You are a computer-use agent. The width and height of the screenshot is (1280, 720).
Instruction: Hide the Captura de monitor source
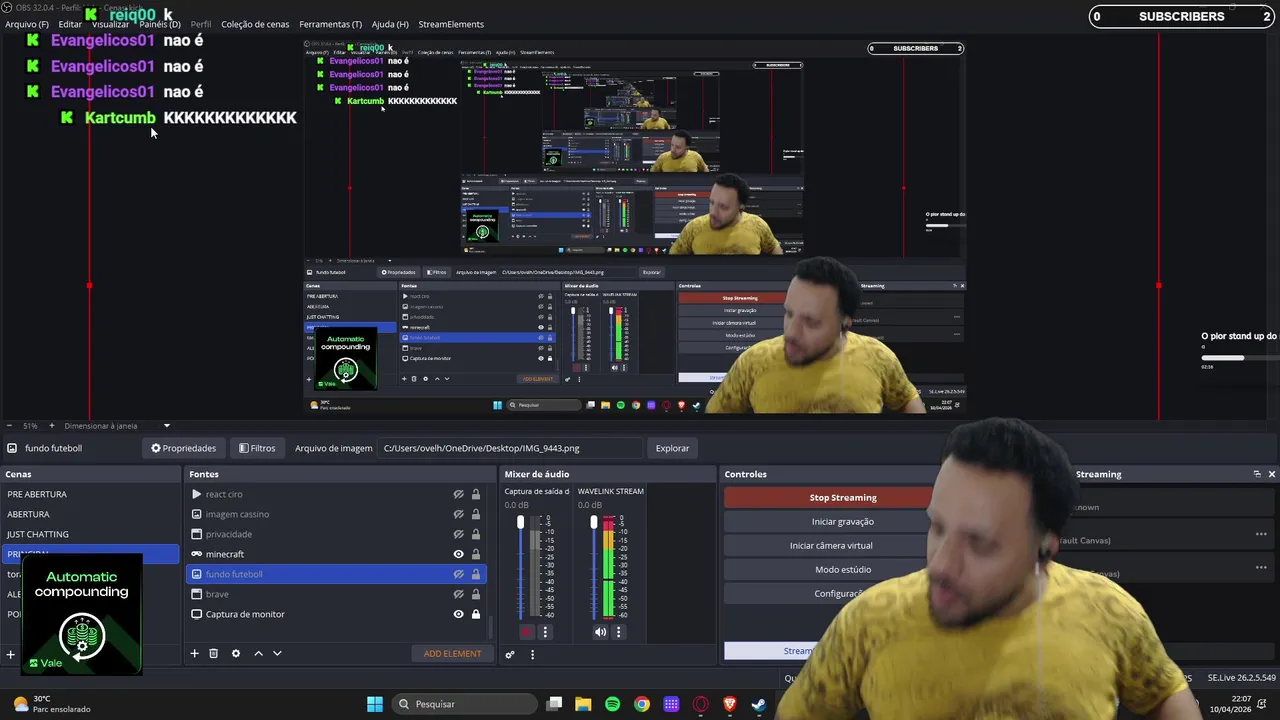click(x=459, y=614)
